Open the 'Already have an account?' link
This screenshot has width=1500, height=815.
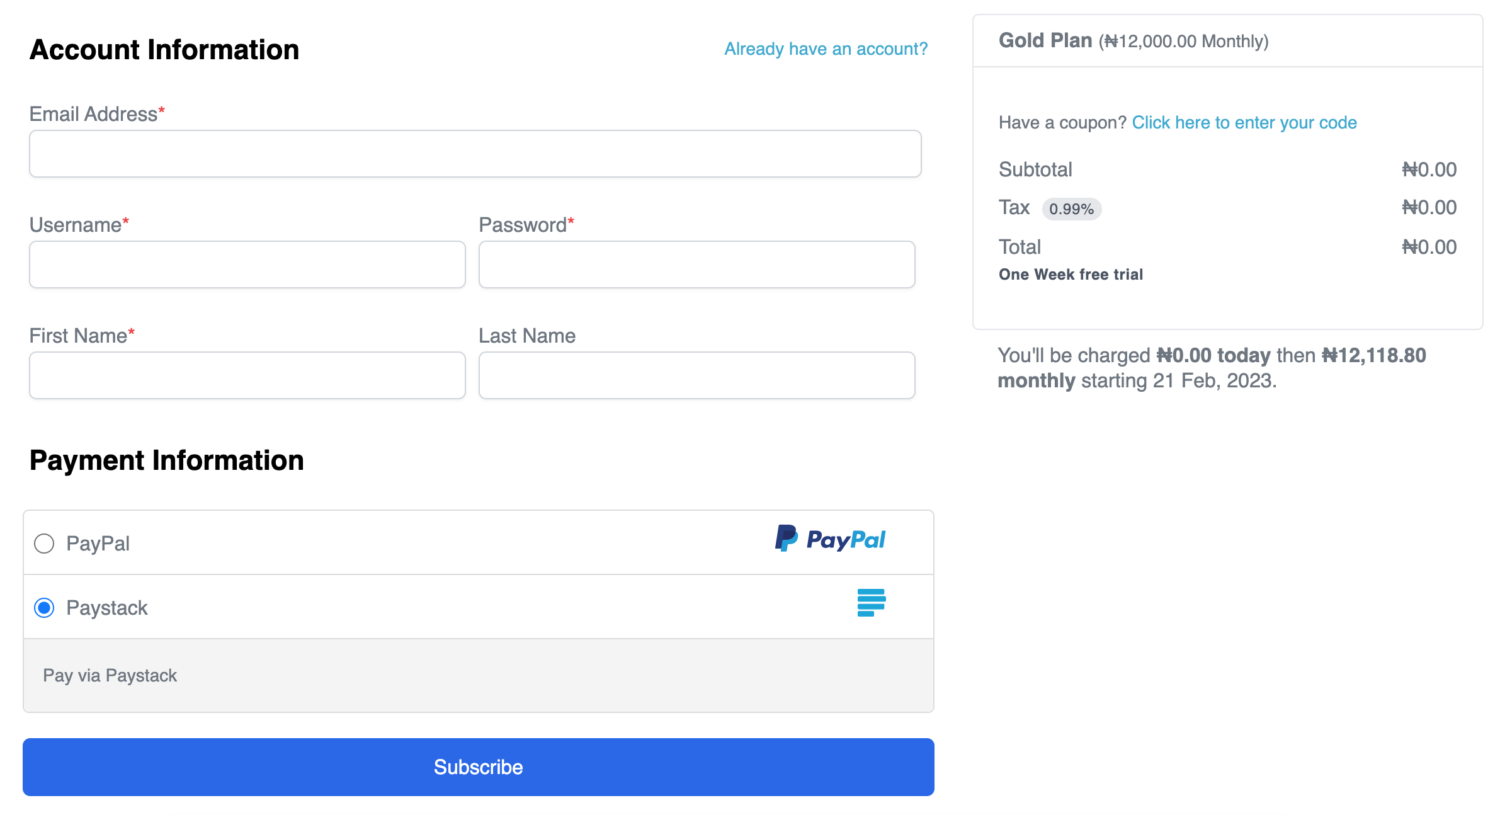coord(826,49)
